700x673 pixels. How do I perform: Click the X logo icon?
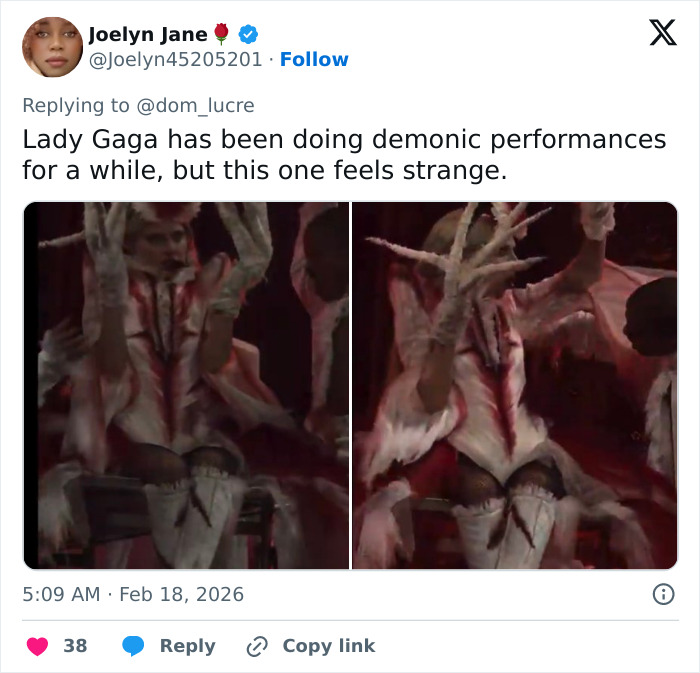(x=662, y=33)
